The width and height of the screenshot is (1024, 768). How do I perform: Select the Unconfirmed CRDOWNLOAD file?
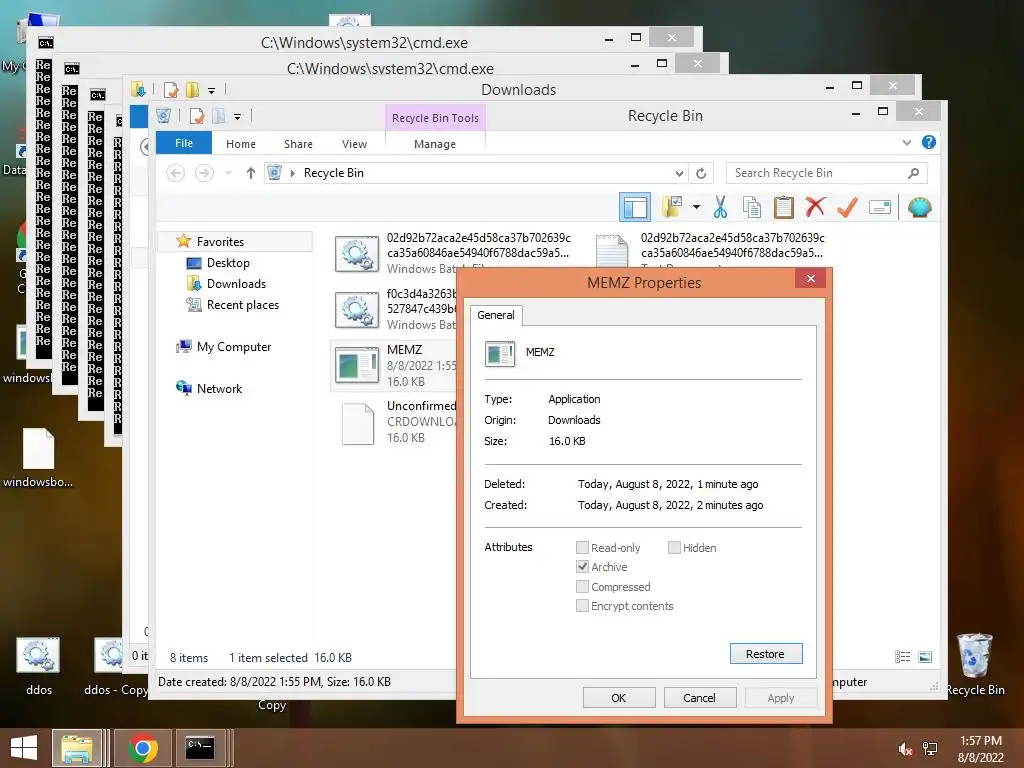point(394,422)
